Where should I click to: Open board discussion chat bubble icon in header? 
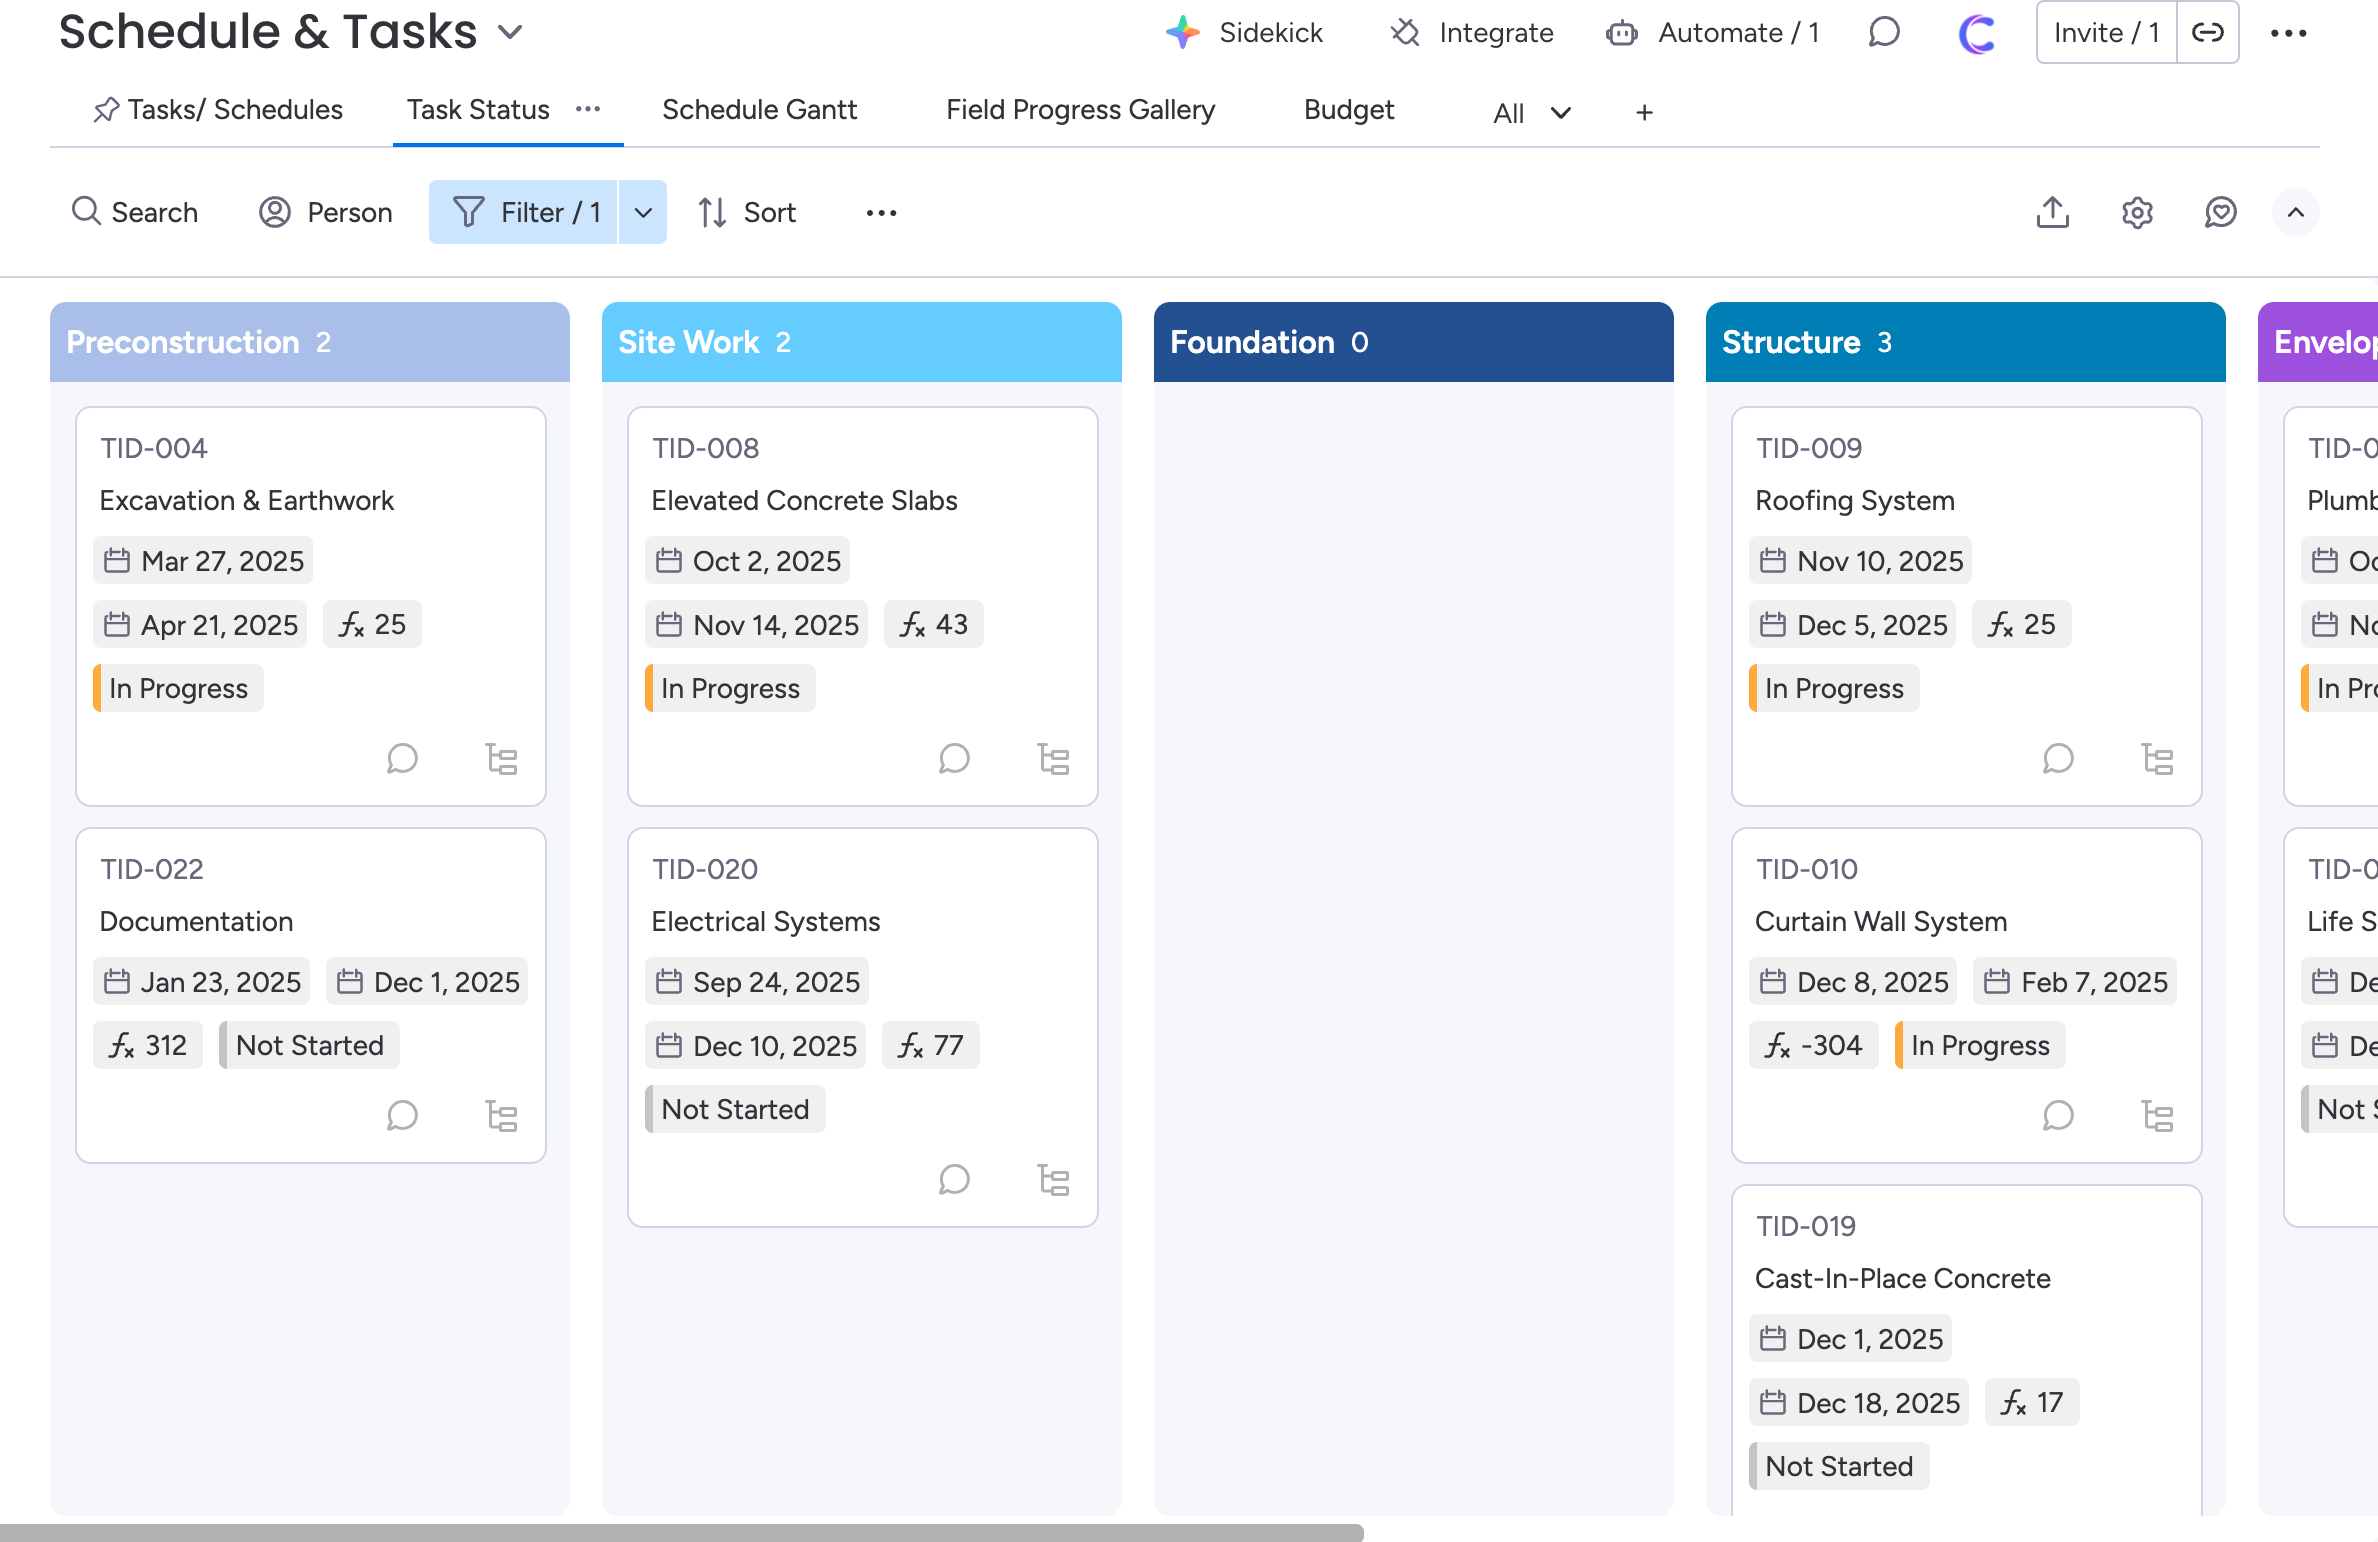coord(1884,33)
